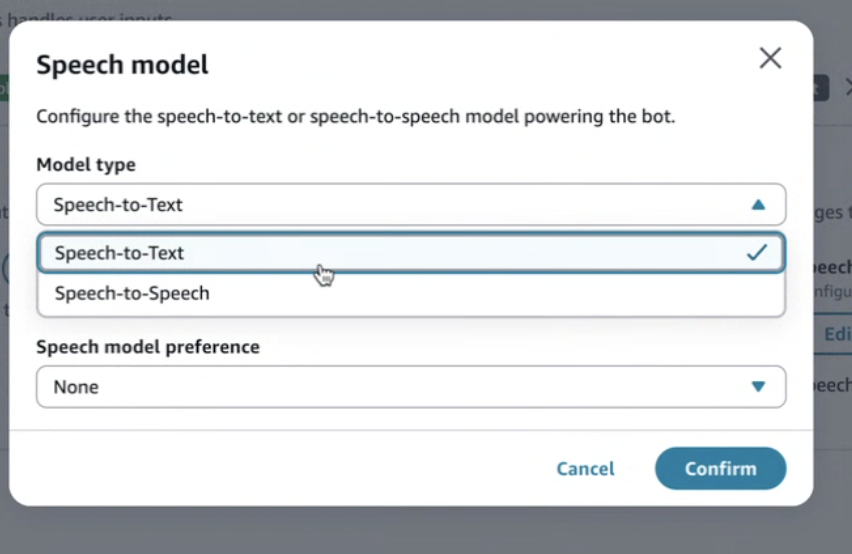Click the green badge behind dialog's left edge

click(4, 87)
